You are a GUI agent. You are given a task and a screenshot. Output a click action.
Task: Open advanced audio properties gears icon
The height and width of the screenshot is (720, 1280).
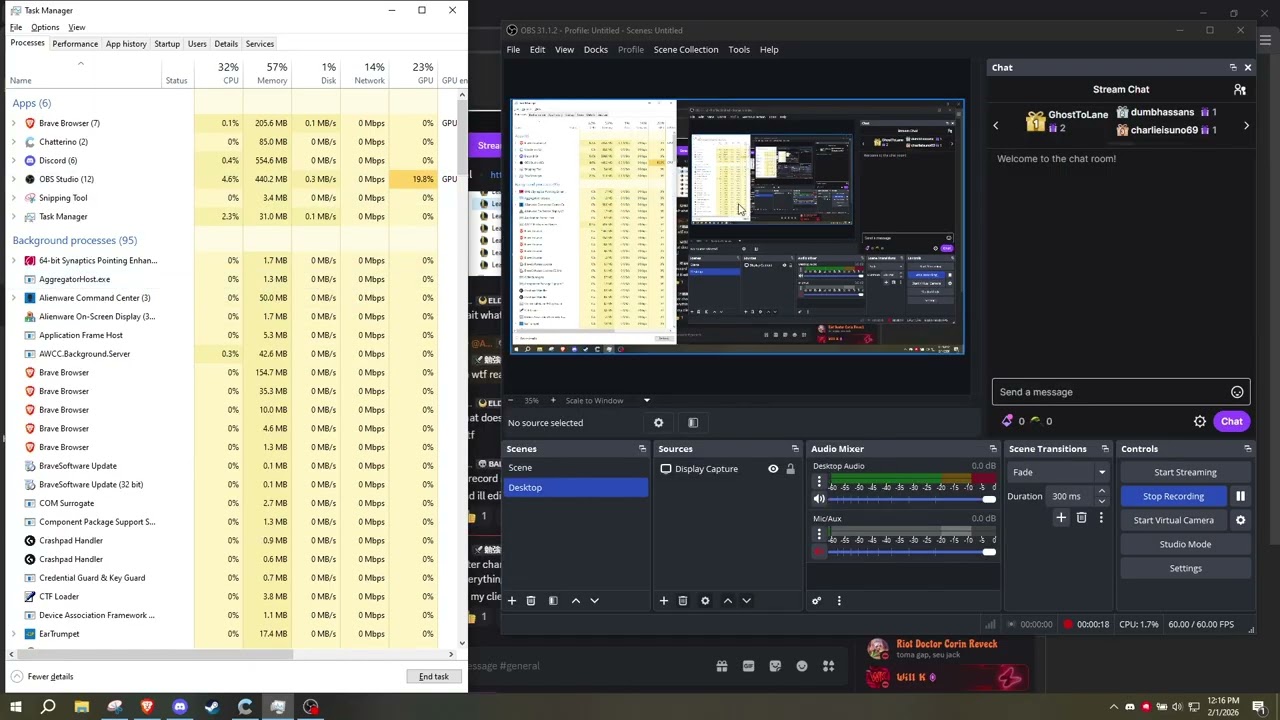816,601
